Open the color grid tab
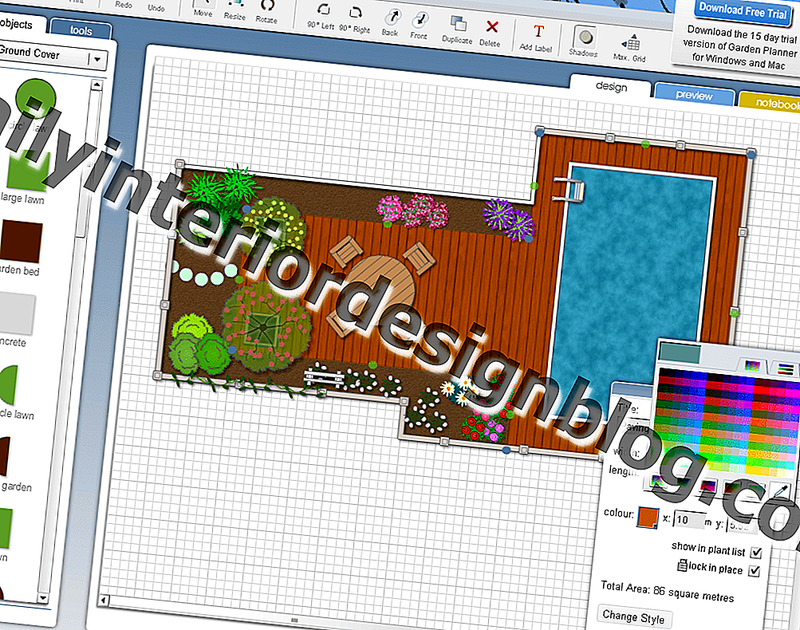 point(753,365)
